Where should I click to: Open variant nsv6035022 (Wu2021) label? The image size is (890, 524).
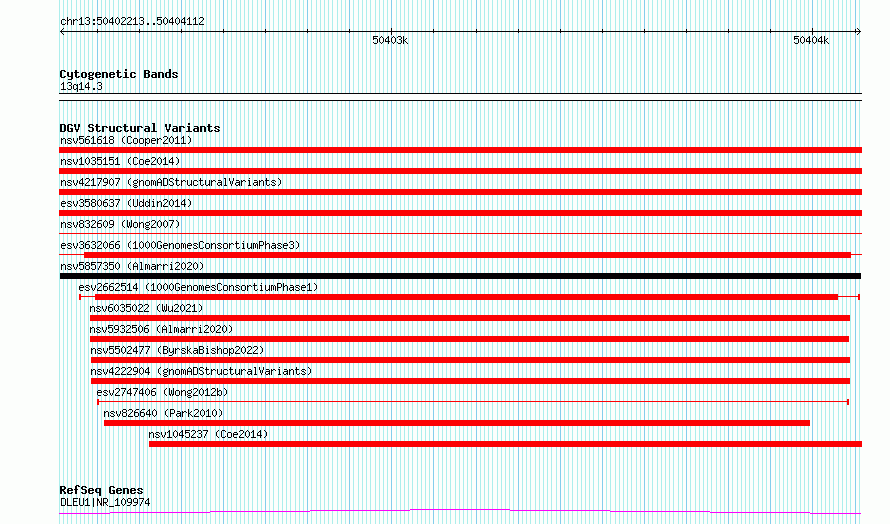point(146,308)
